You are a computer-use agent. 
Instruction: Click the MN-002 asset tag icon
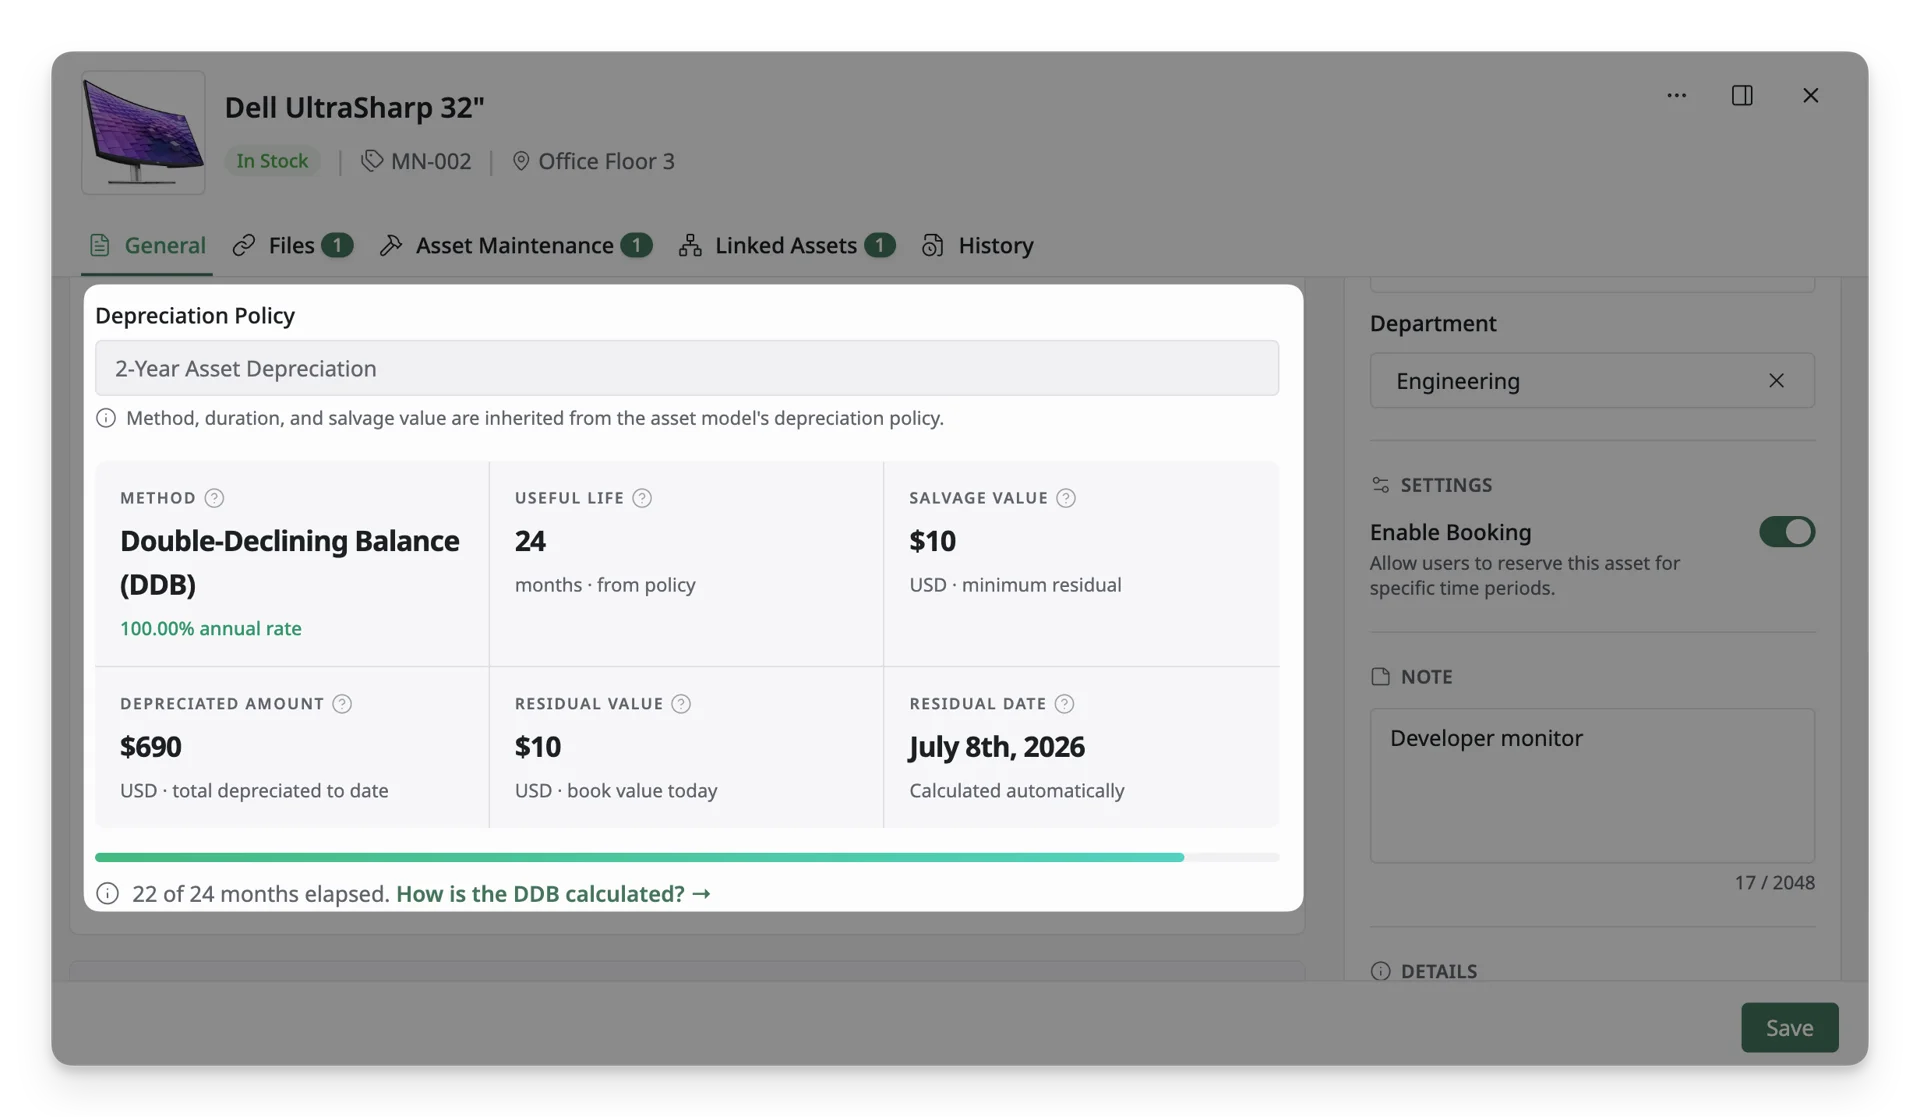pos(372,161)
